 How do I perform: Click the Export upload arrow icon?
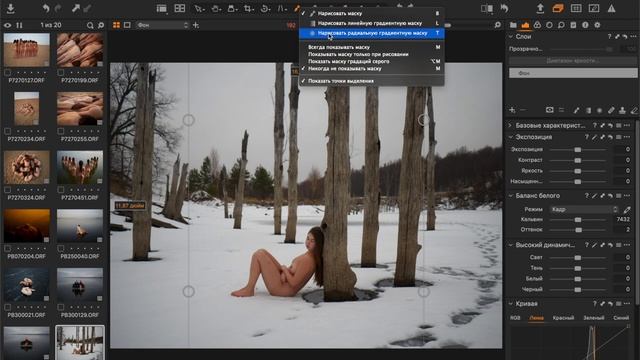(540, 8)
